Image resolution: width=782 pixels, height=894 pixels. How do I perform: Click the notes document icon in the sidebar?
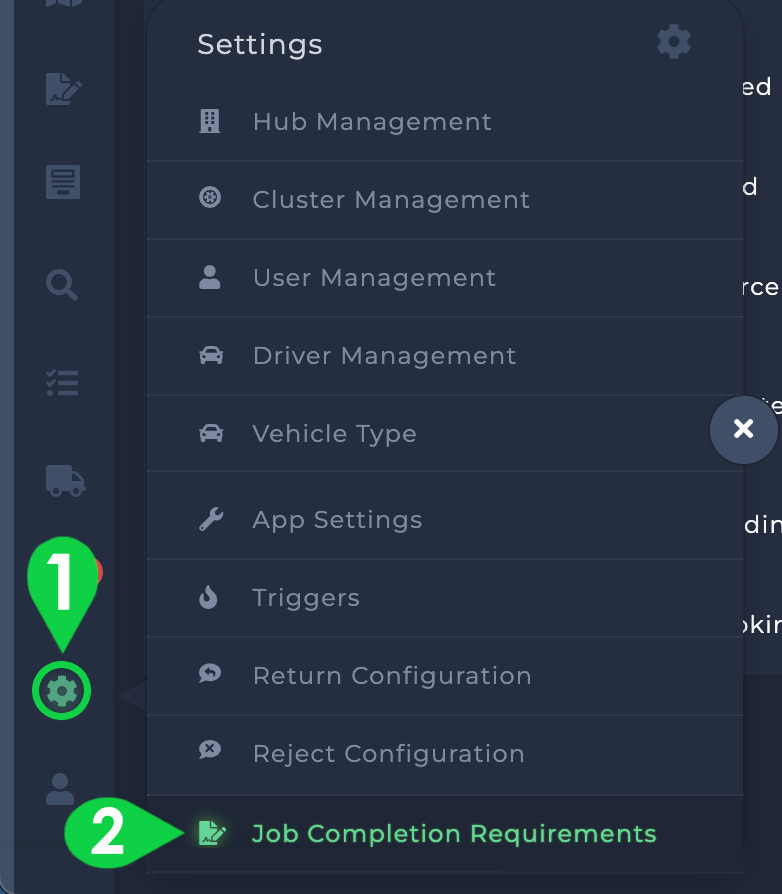61,182
